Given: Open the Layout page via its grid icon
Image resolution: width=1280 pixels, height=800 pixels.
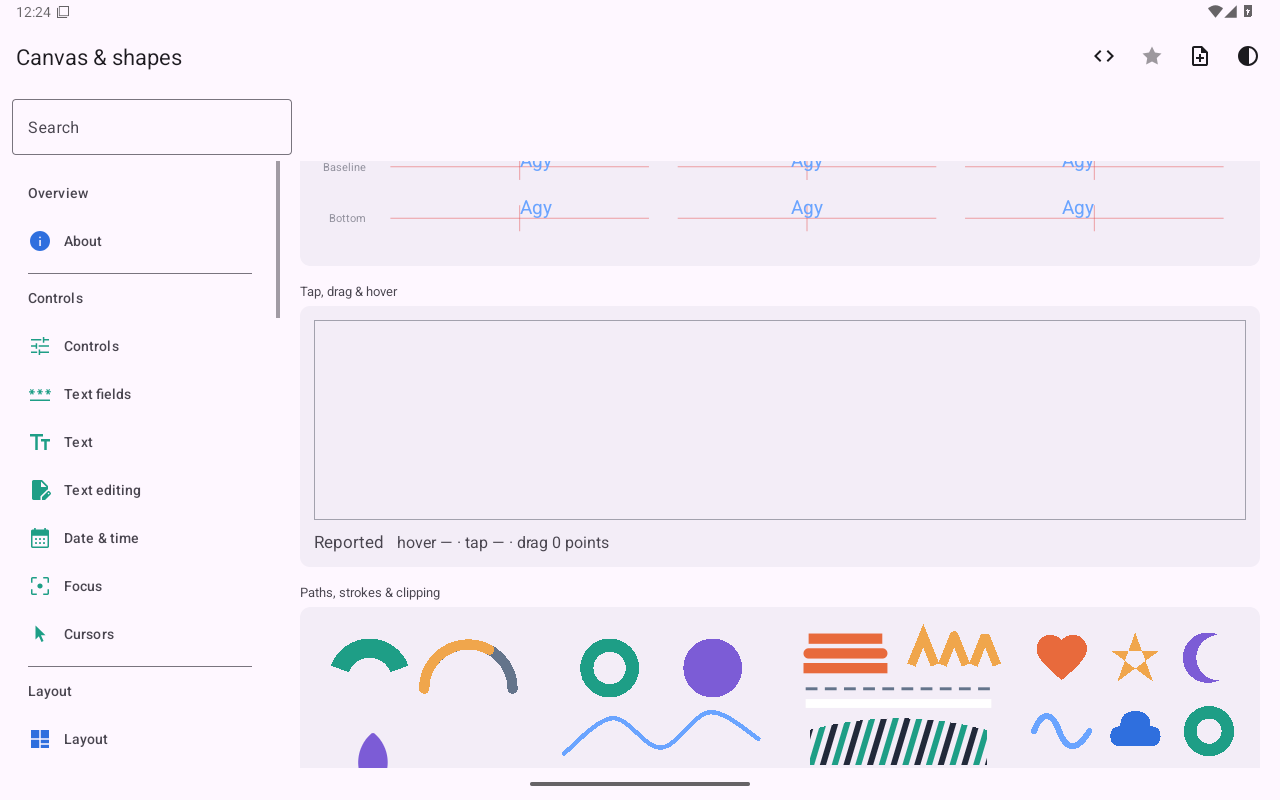Looking at the screenshot, I should pos(40,739).
